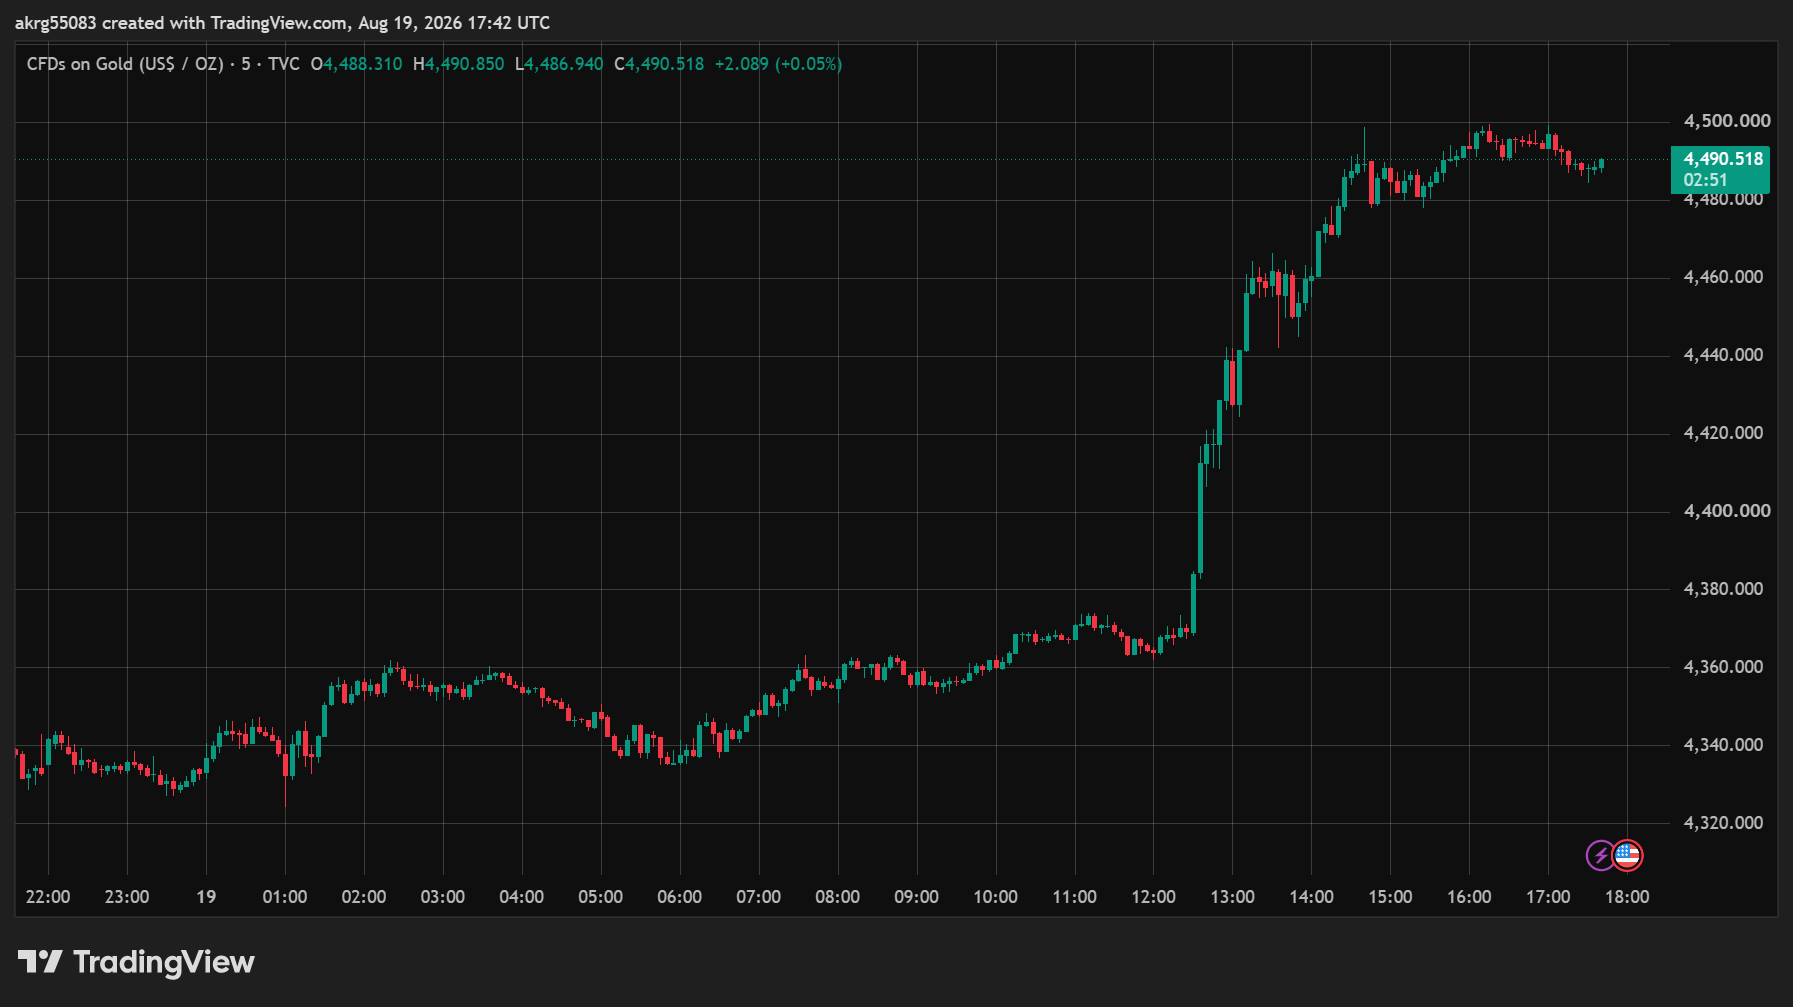Click the 4,340.000 price axis label
1793x1007 pixels.
(x=1724, y=745)
